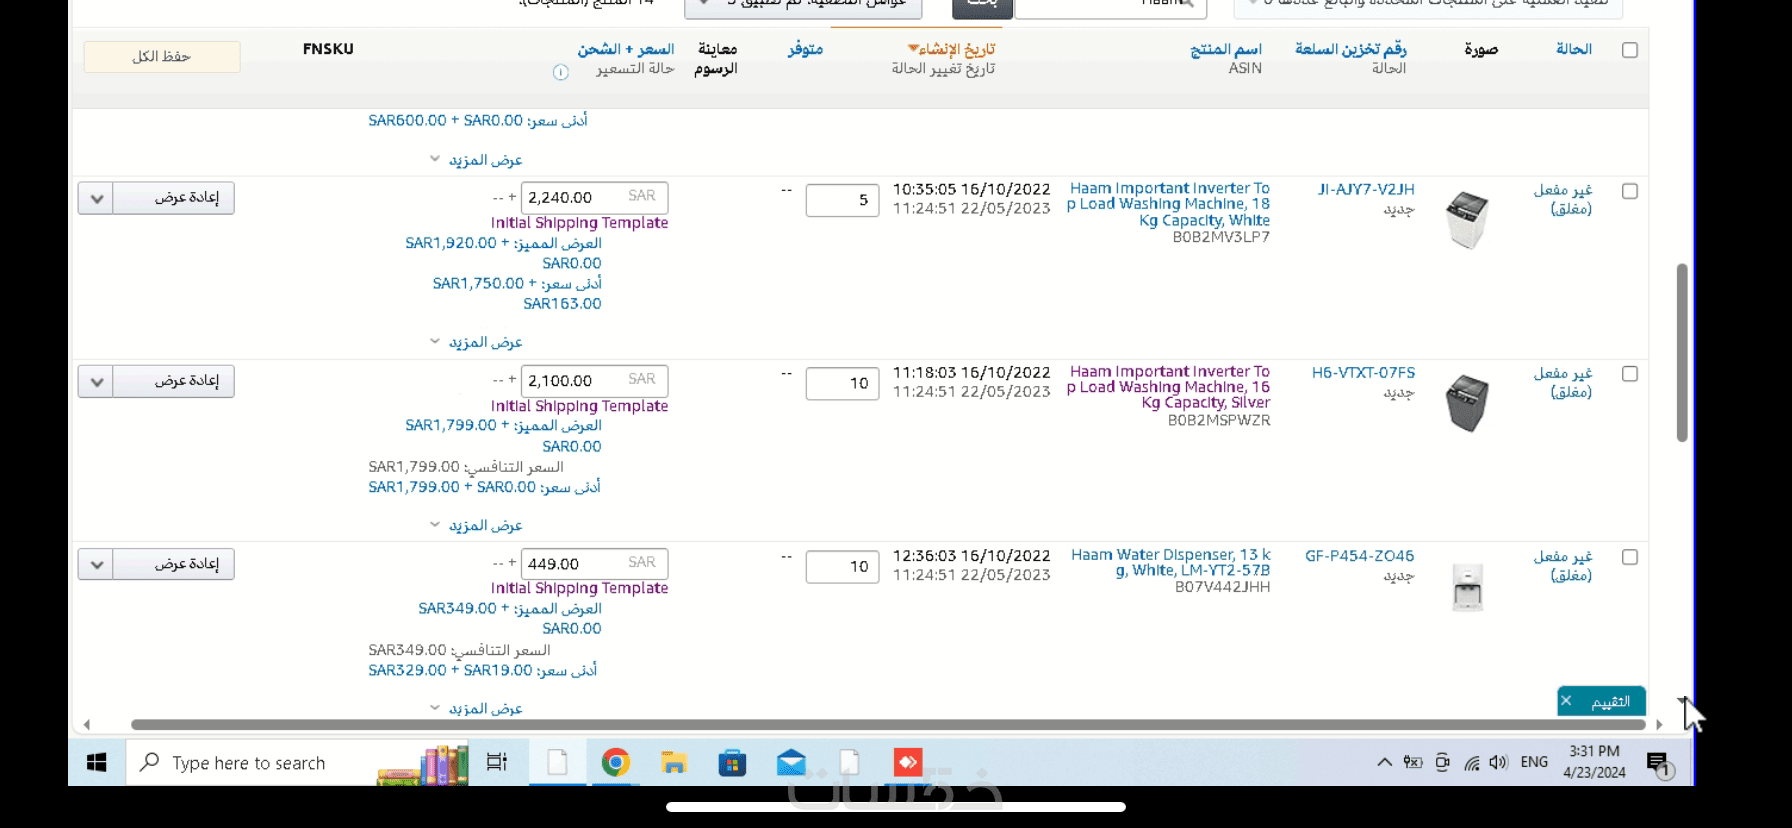The image size is (1792, 828).
Task: Open the first blank document taskbar icon
Action: pos(557,763)
